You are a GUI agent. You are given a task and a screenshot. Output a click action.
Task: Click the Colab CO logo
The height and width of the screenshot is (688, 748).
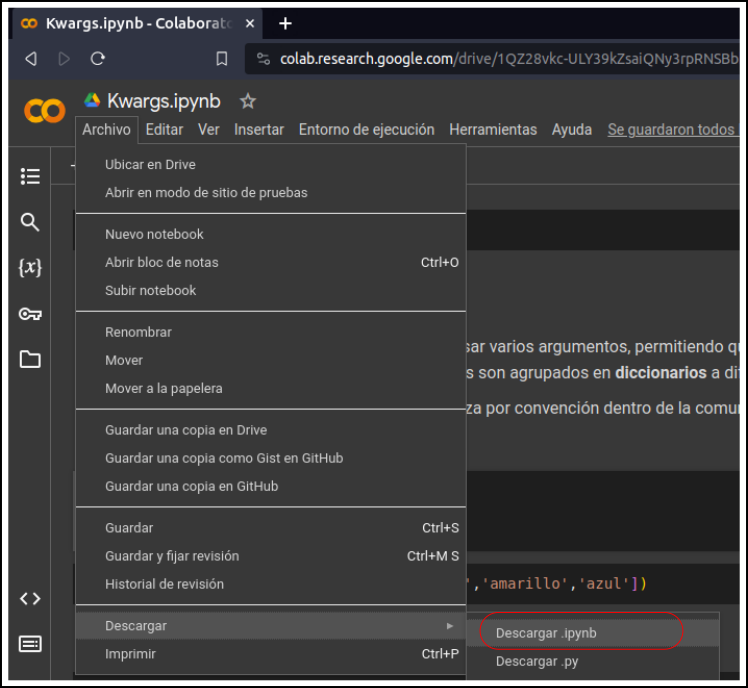click(44, 111)
